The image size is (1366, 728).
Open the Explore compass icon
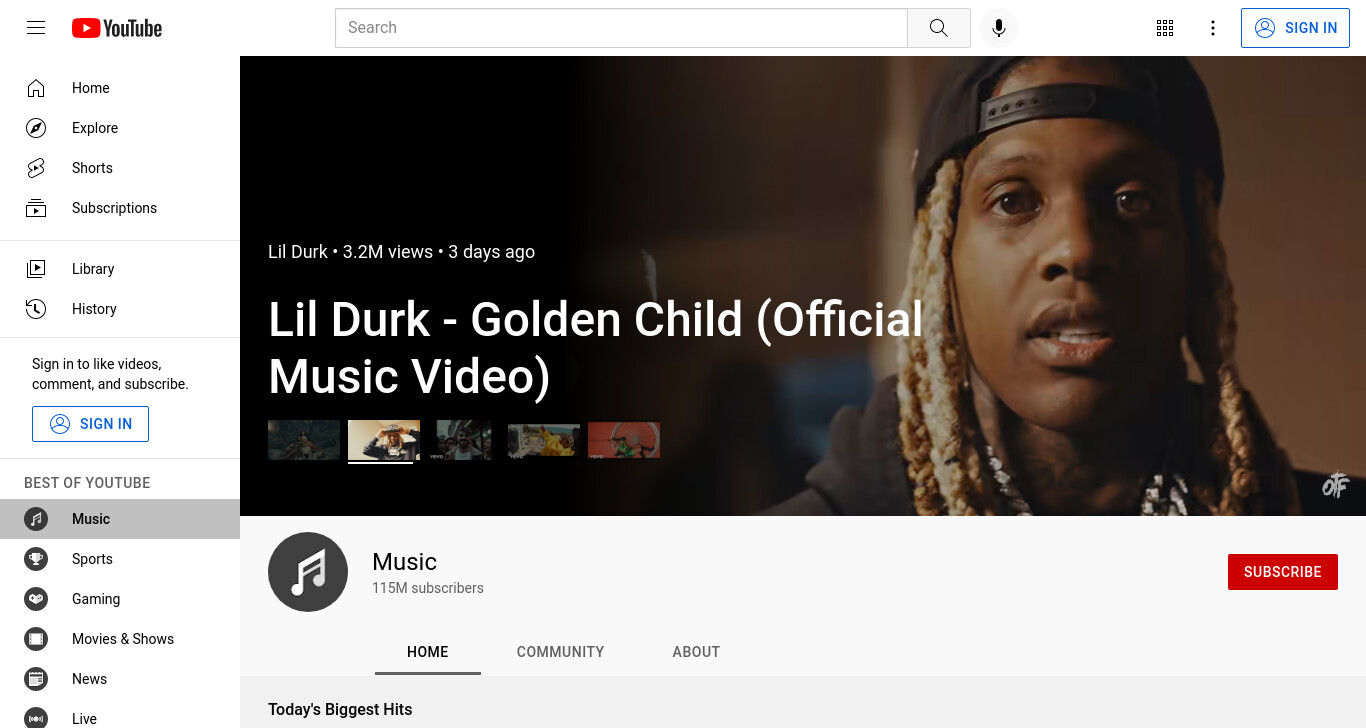click(x=36, y=128)
